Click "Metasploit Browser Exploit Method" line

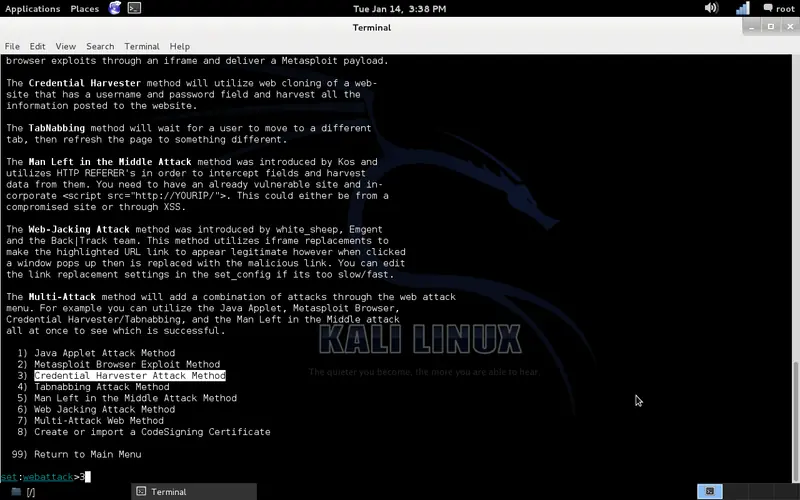point(127,364)
